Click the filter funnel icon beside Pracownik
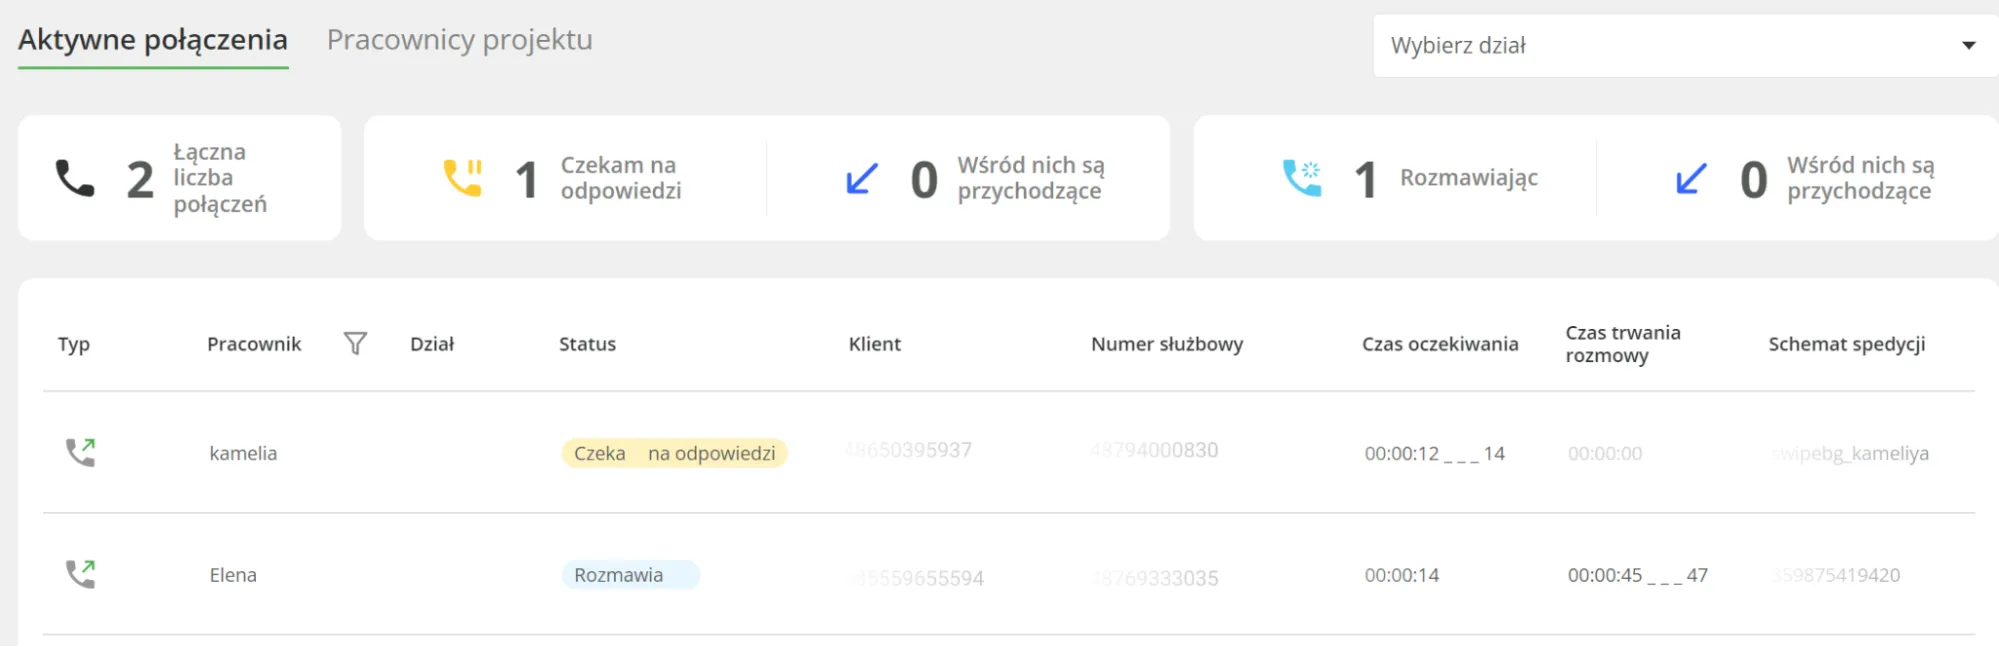 click(x=355, y=344)
